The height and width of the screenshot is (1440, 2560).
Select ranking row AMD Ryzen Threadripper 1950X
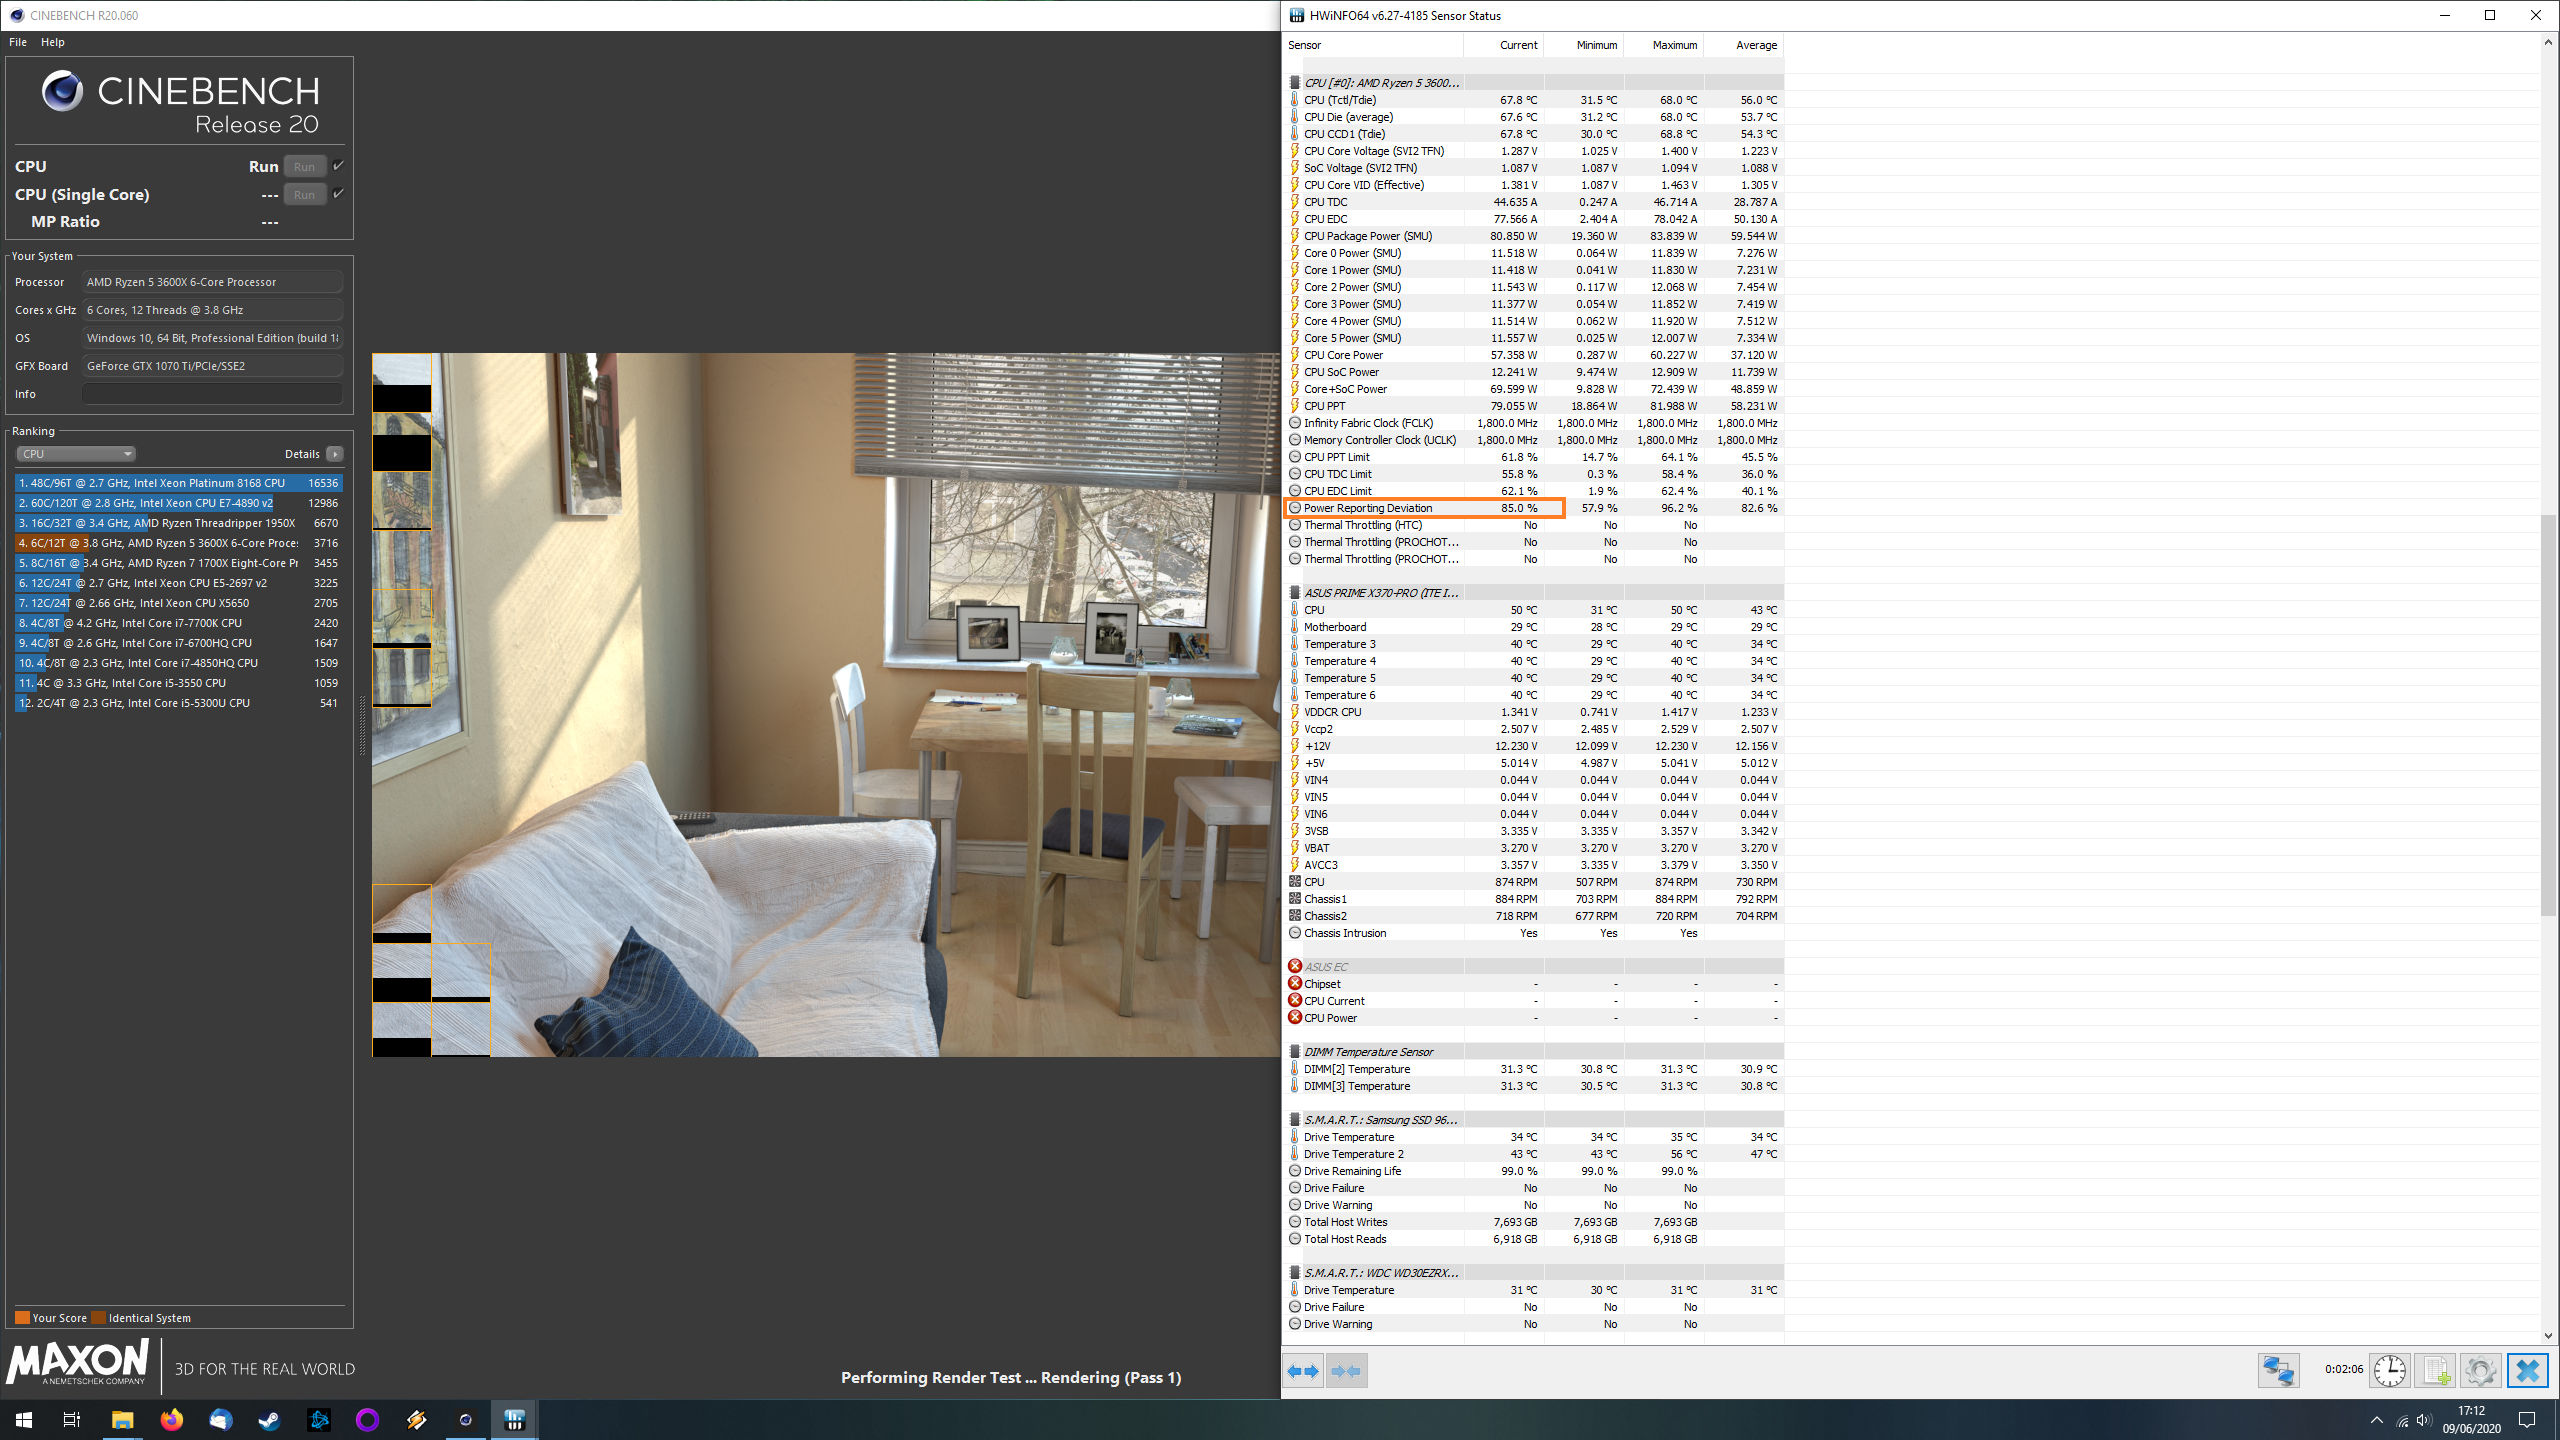(179, 523)
